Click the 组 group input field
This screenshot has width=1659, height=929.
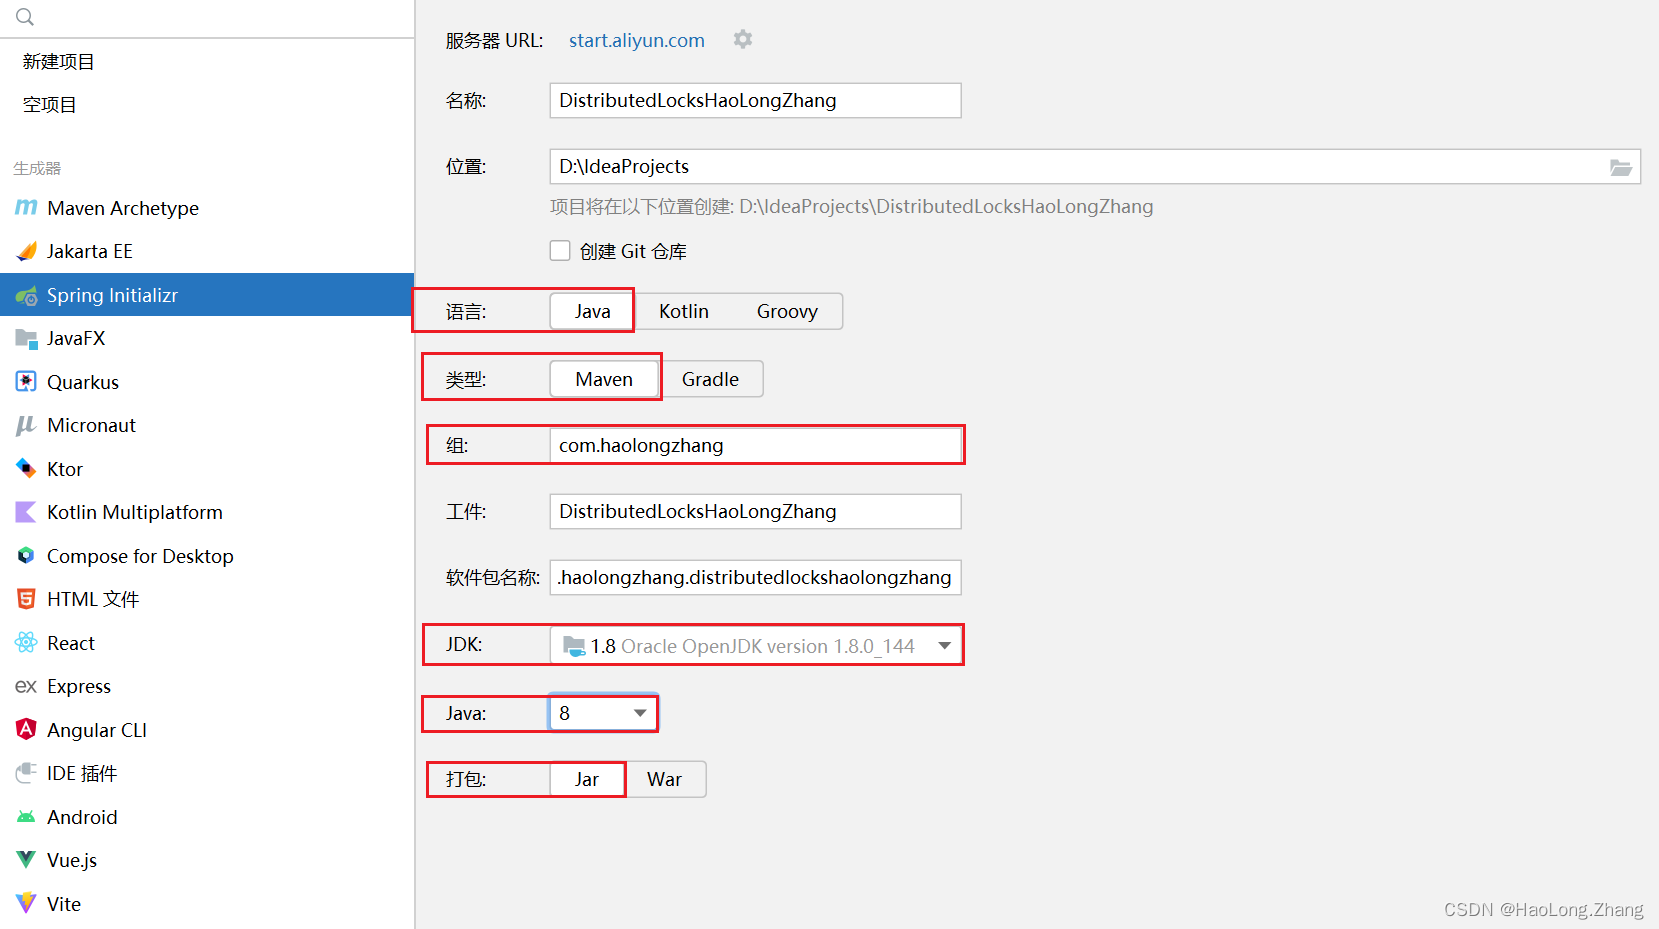tap(755, 445)
